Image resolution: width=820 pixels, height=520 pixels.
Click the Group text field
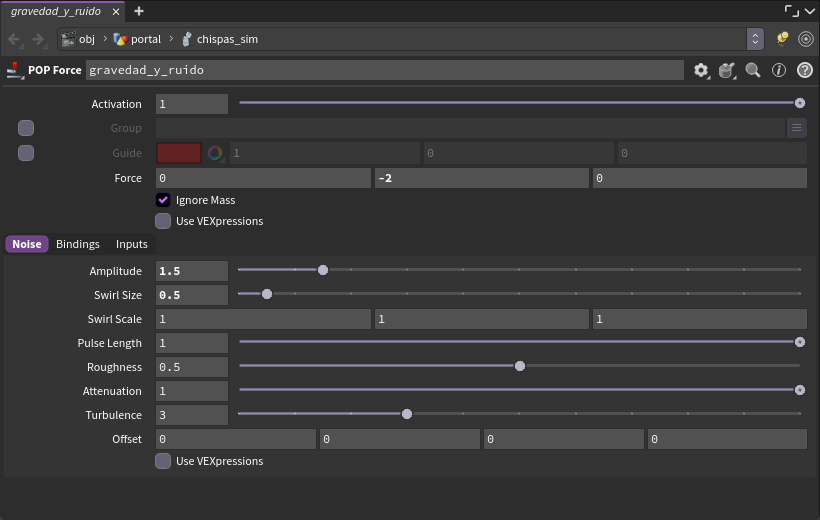[x=470, y=128]
